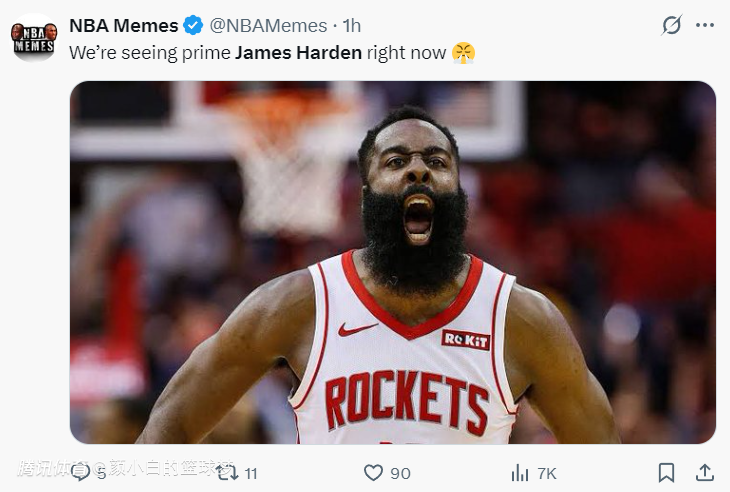The image size is (730, 492).
Task: Click the repost count 11
Action: point(250,473)
